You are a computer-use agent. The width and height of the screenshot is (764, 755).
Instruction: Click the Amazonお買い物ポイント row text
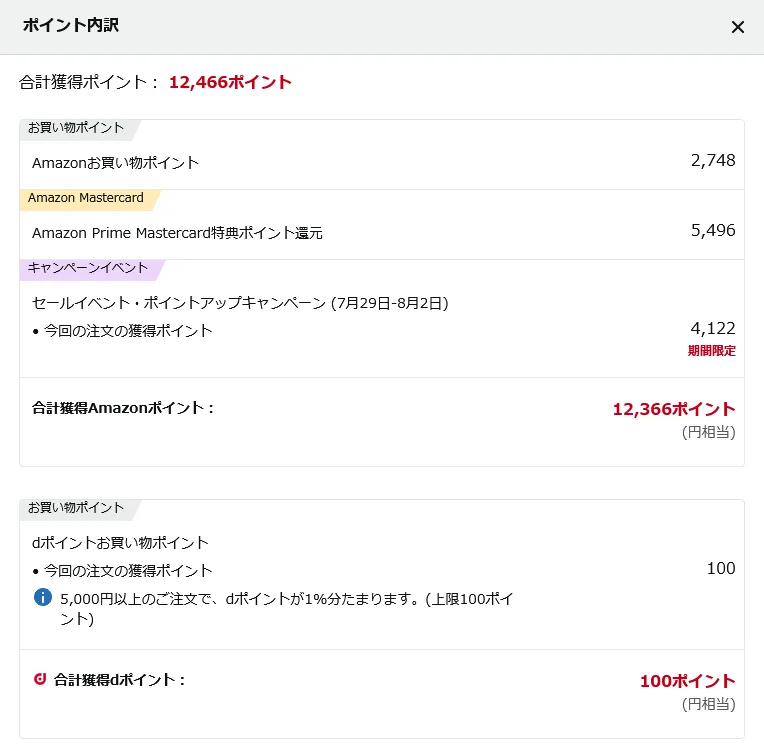(x=115, y=163)
